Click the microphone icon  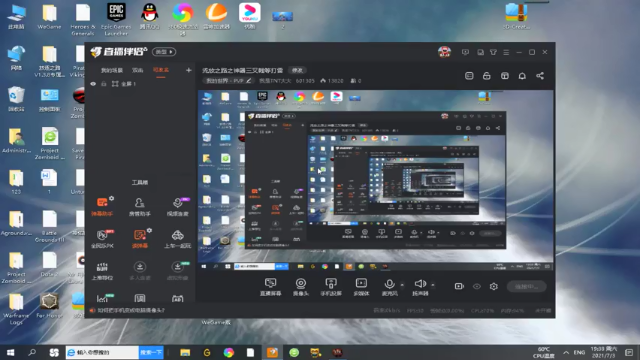pyautogui.click(x=389, y=284)
